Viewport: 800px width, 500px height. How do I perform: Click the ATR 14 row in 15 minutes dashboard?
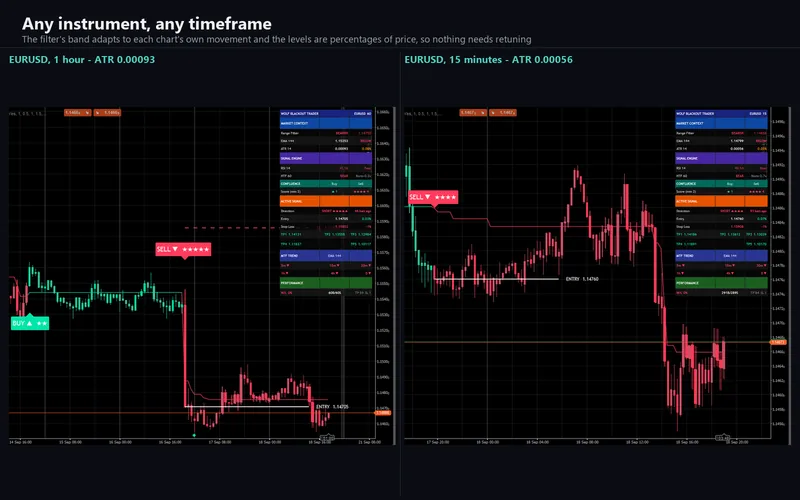tap(721, 148)
